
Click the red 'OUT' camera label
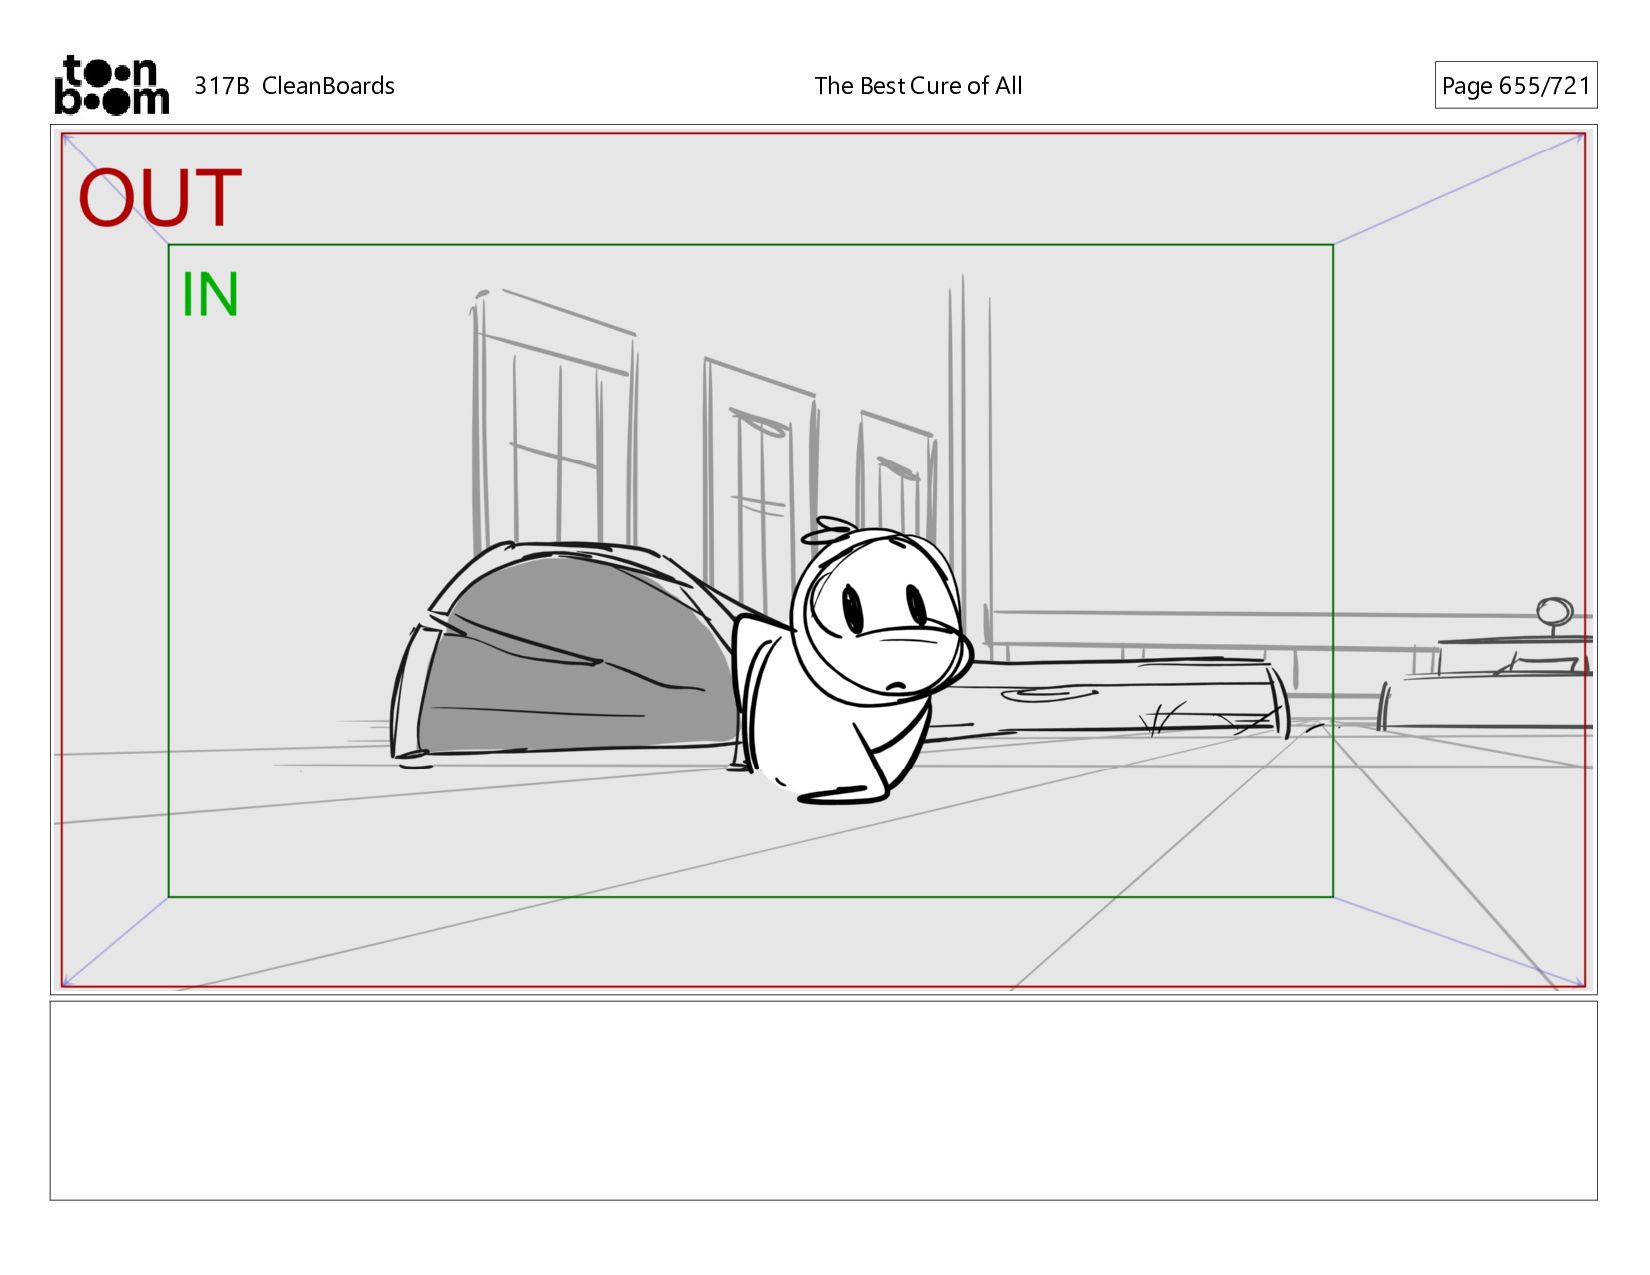point(160,198)
